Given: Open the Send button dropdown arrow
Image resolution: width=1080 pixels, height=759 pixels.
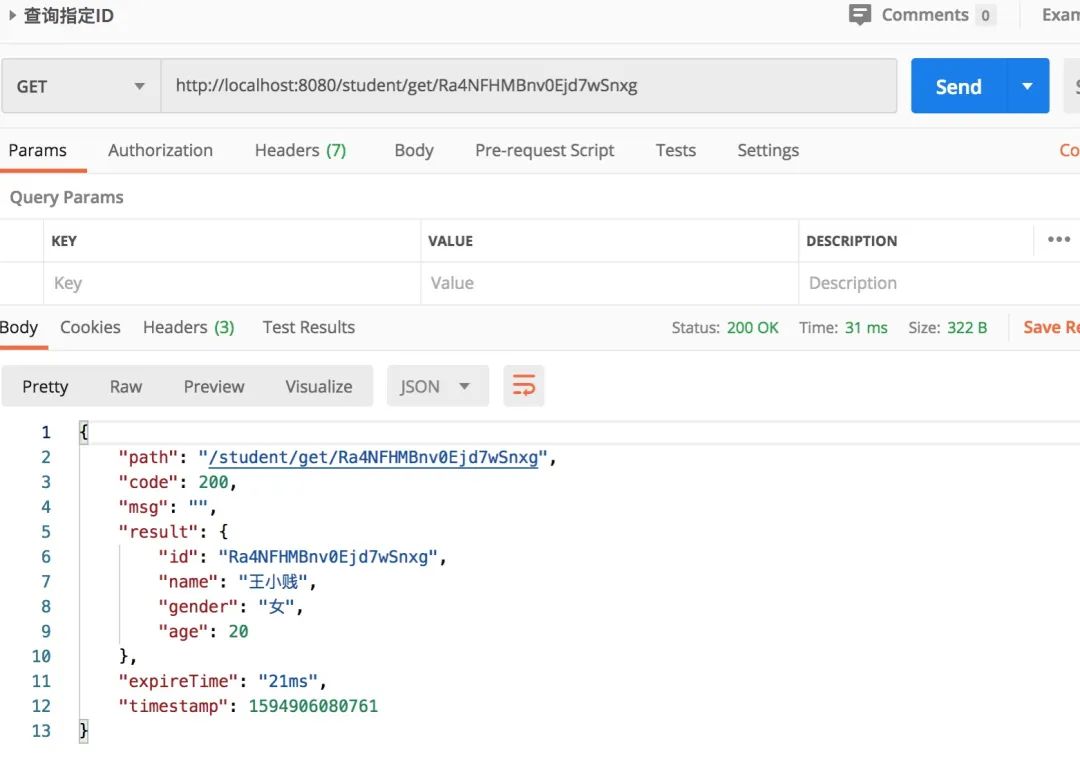Looking at the screenshot, I should pos(1027,86).
